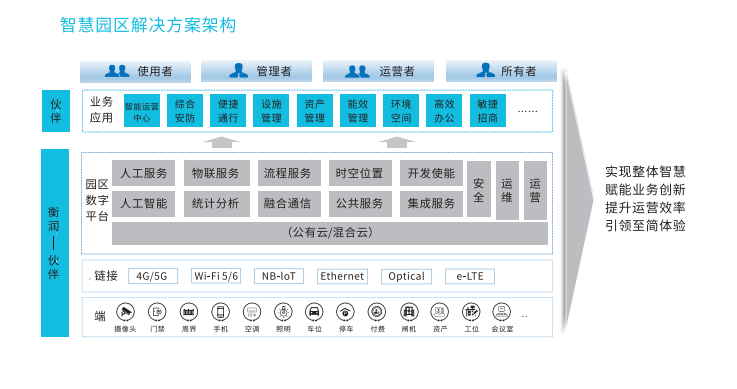Select the 空调 air conditioner icon

(x=252, y=312)
